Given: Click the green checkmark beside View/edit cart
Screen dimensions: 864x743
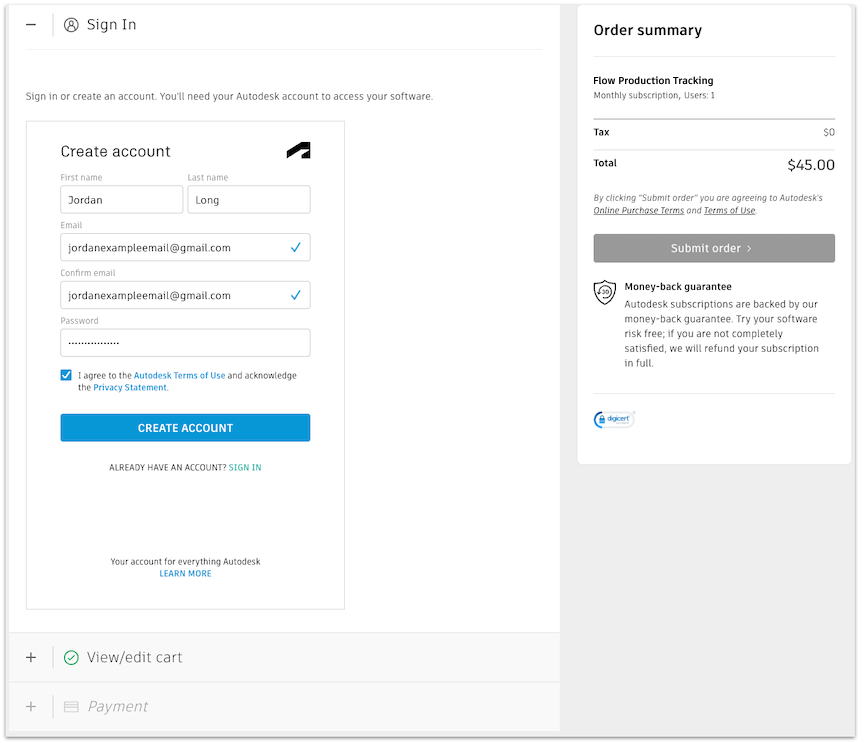Looking at the screenshot, I should 71,658.
